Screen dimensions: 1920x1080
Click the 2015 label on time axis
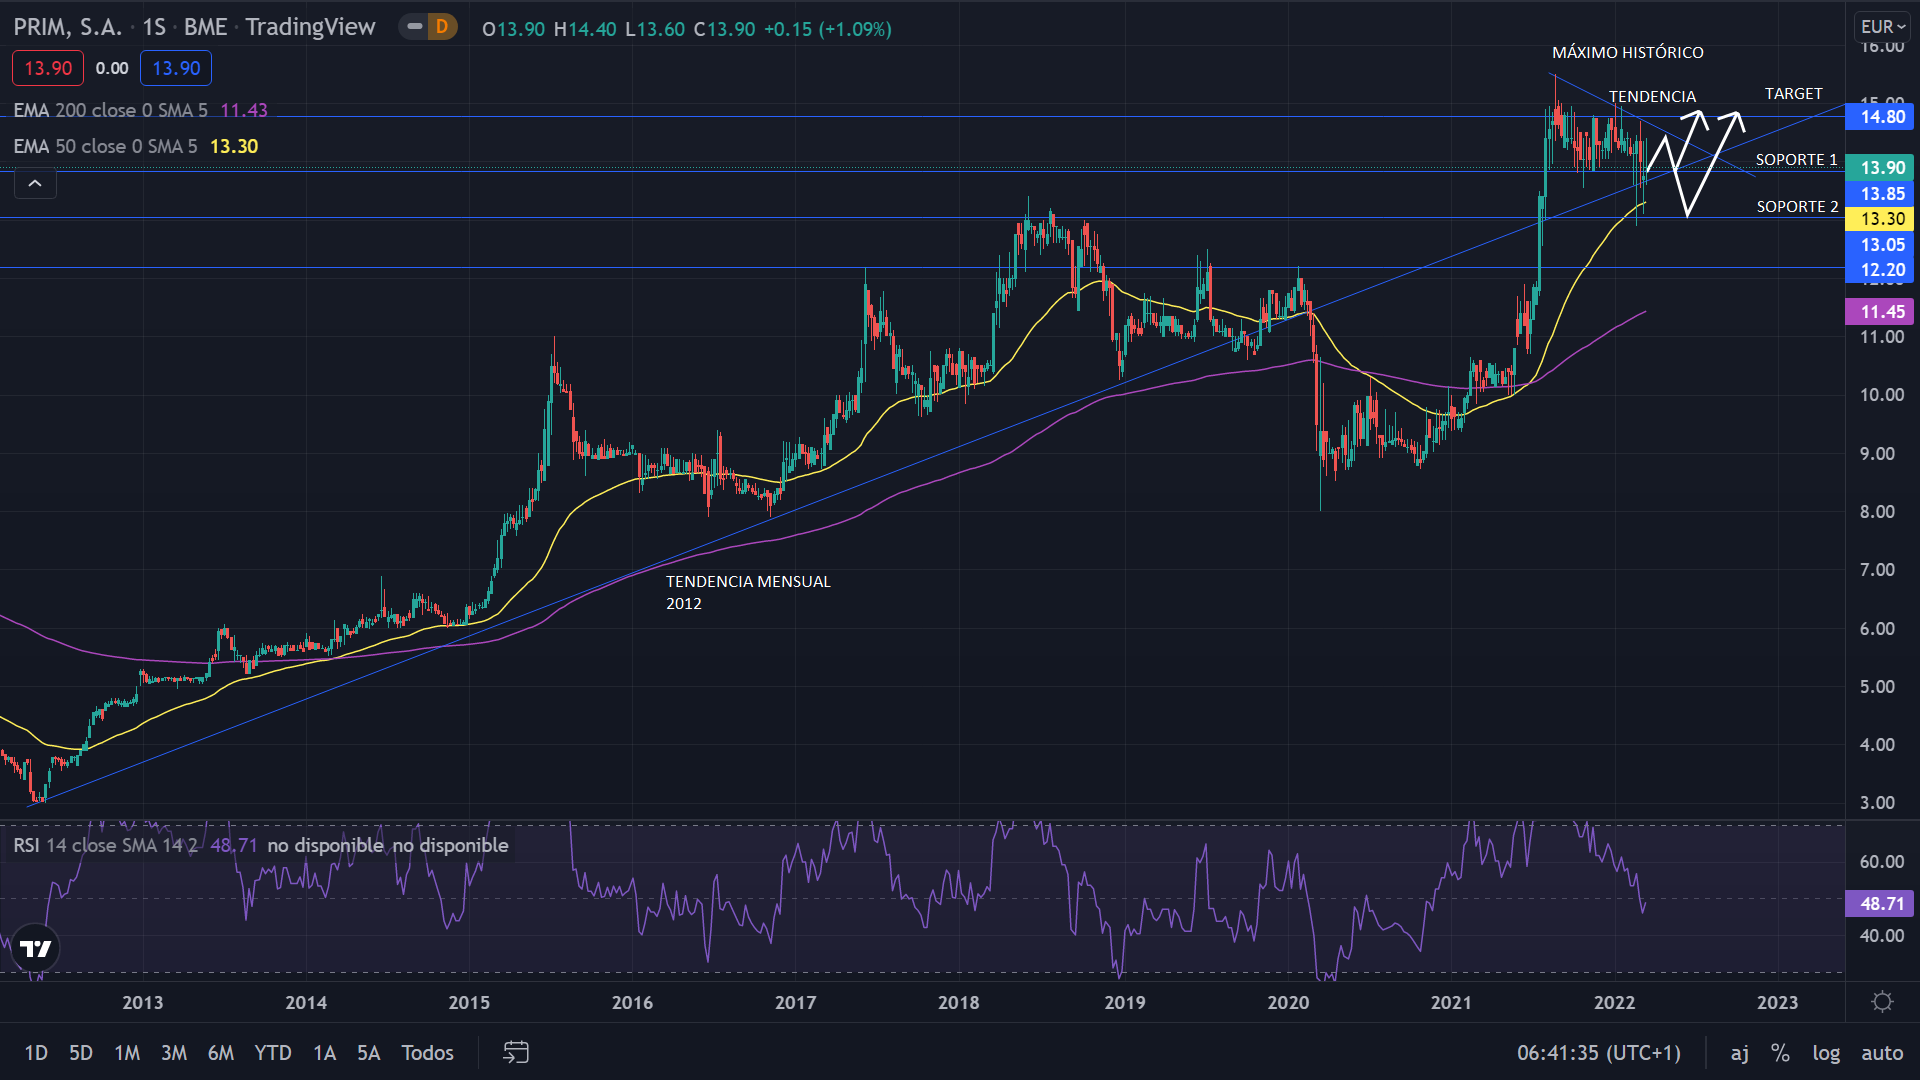(x=469, y=1002)
